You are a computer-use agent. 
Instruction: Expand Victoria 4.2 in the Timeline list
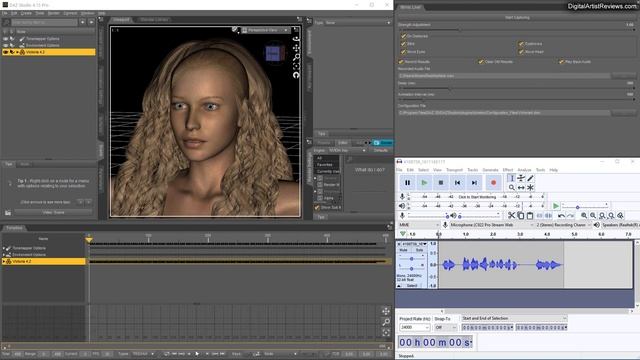[x=4, y=261]
